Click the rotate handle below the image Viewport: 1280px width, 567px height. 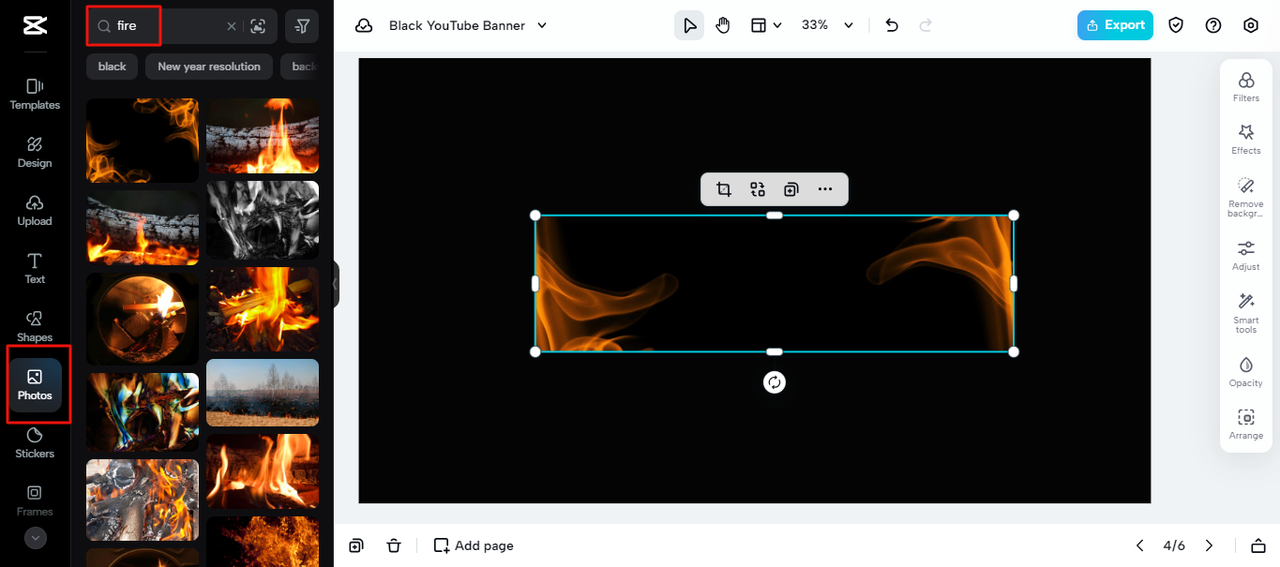click(x=774, y=382)
